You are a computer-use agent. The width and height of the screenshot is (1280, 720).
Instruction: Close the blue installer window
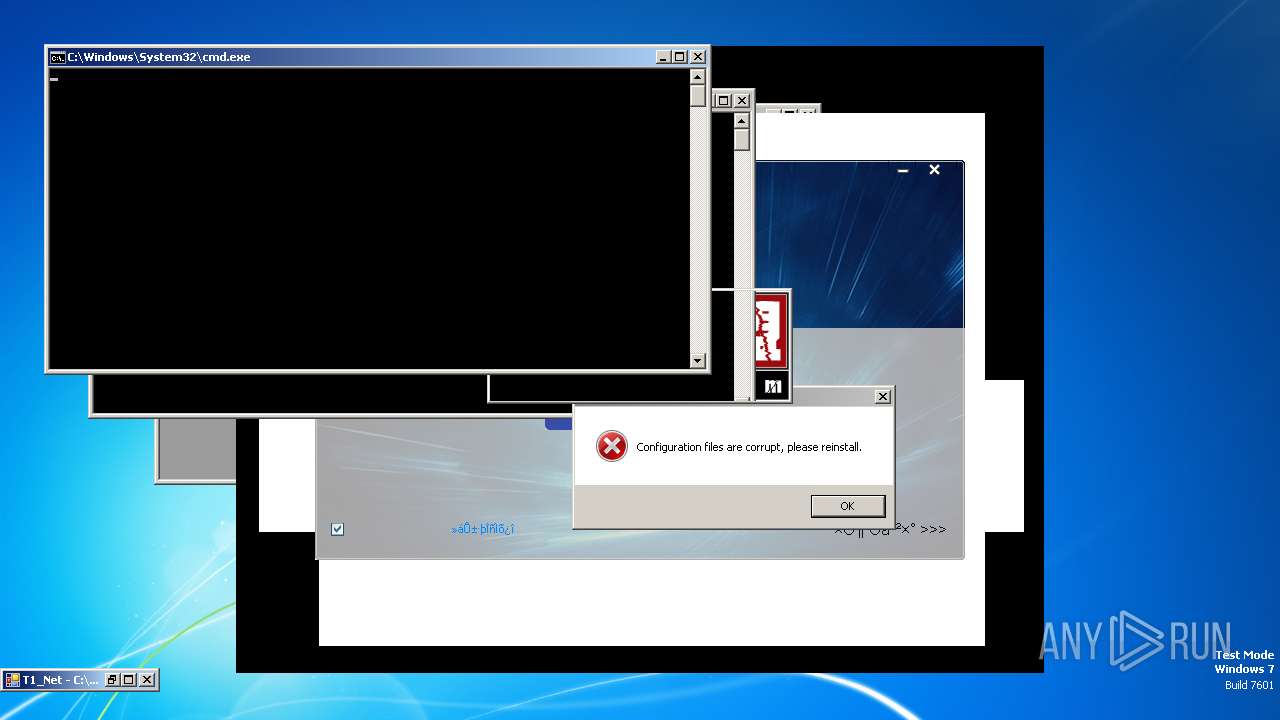point(934,170)
